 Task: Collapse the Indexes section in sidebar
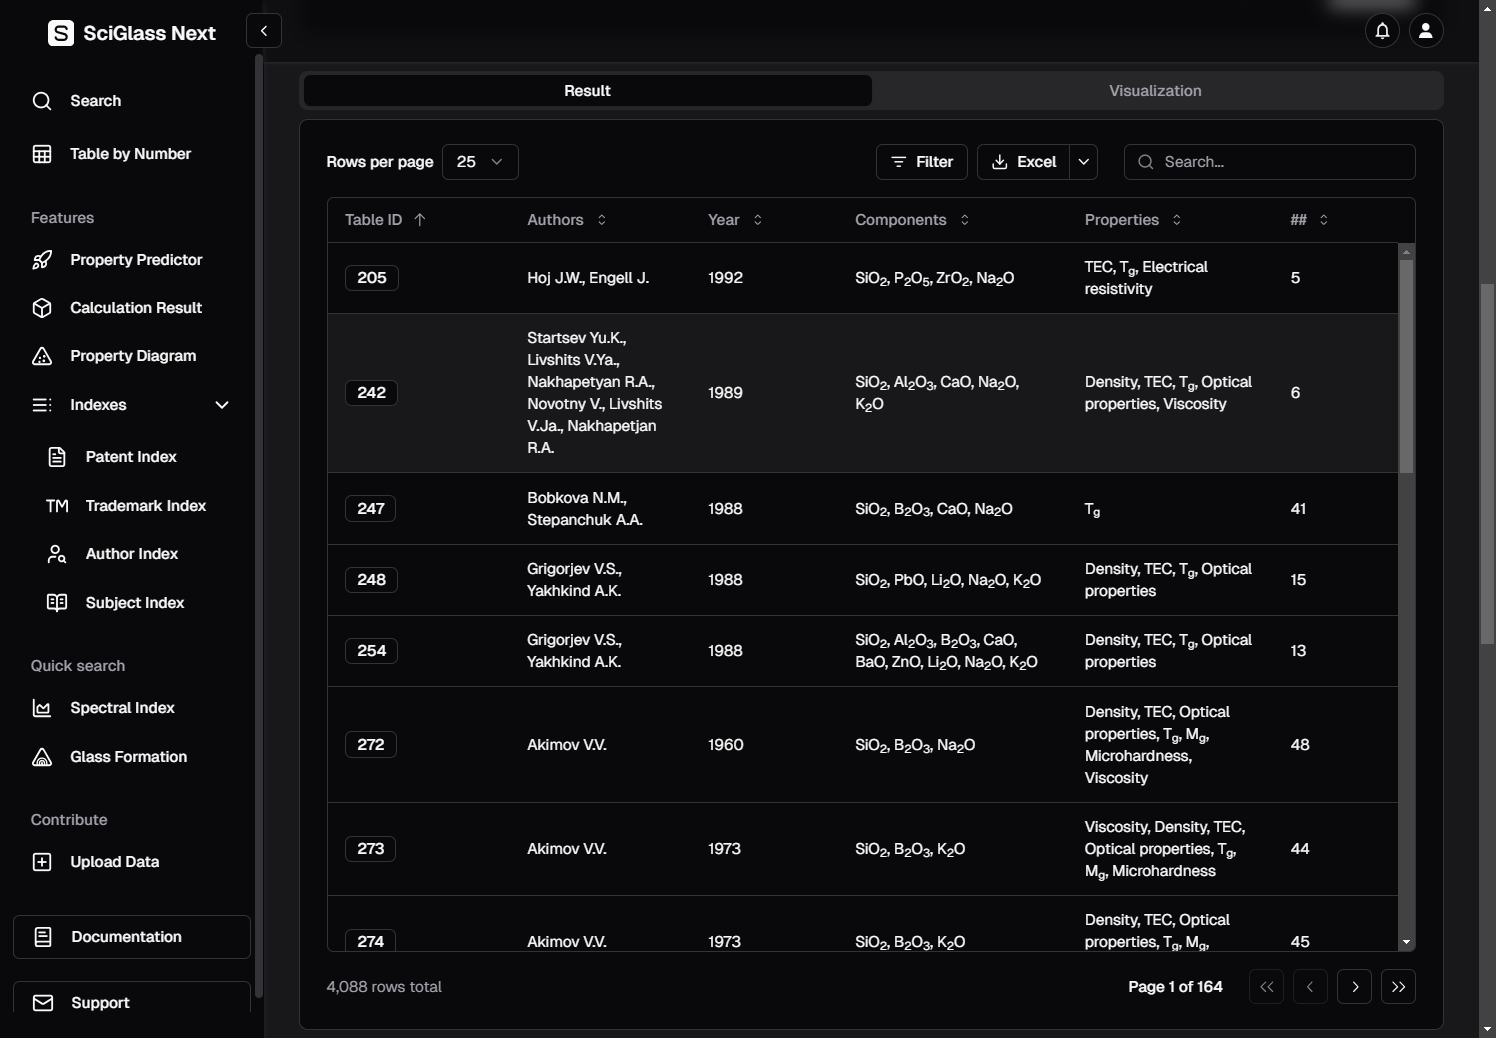coord(222,405)
